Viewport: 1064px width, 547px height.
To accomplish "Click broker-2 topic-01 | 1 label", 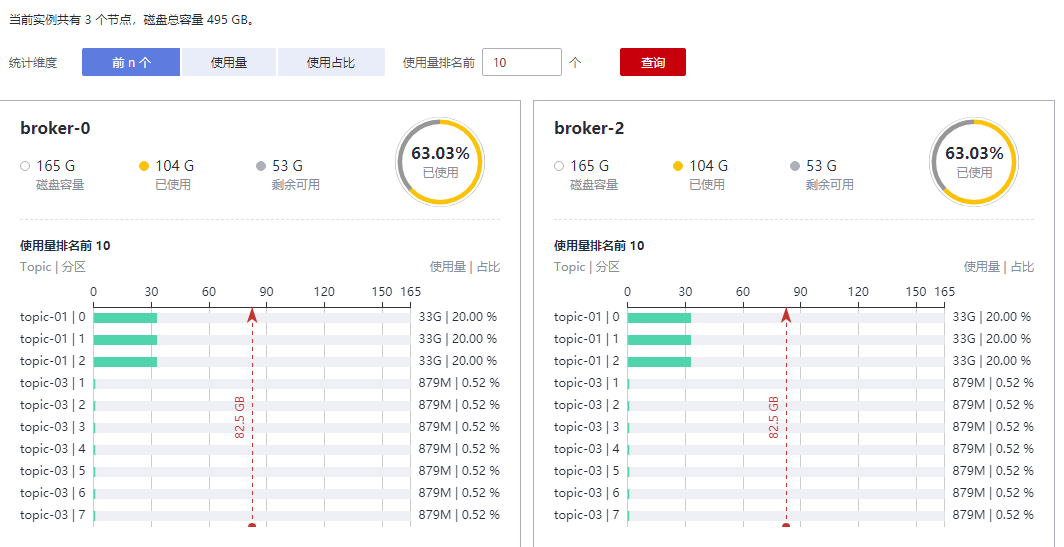I will pos(587,339).
